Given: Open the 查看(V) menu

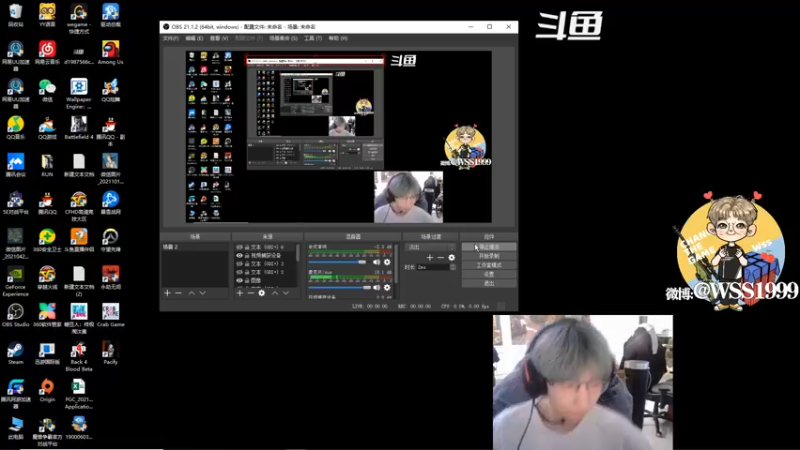Looking at the screenshot, I should [219, 38].
